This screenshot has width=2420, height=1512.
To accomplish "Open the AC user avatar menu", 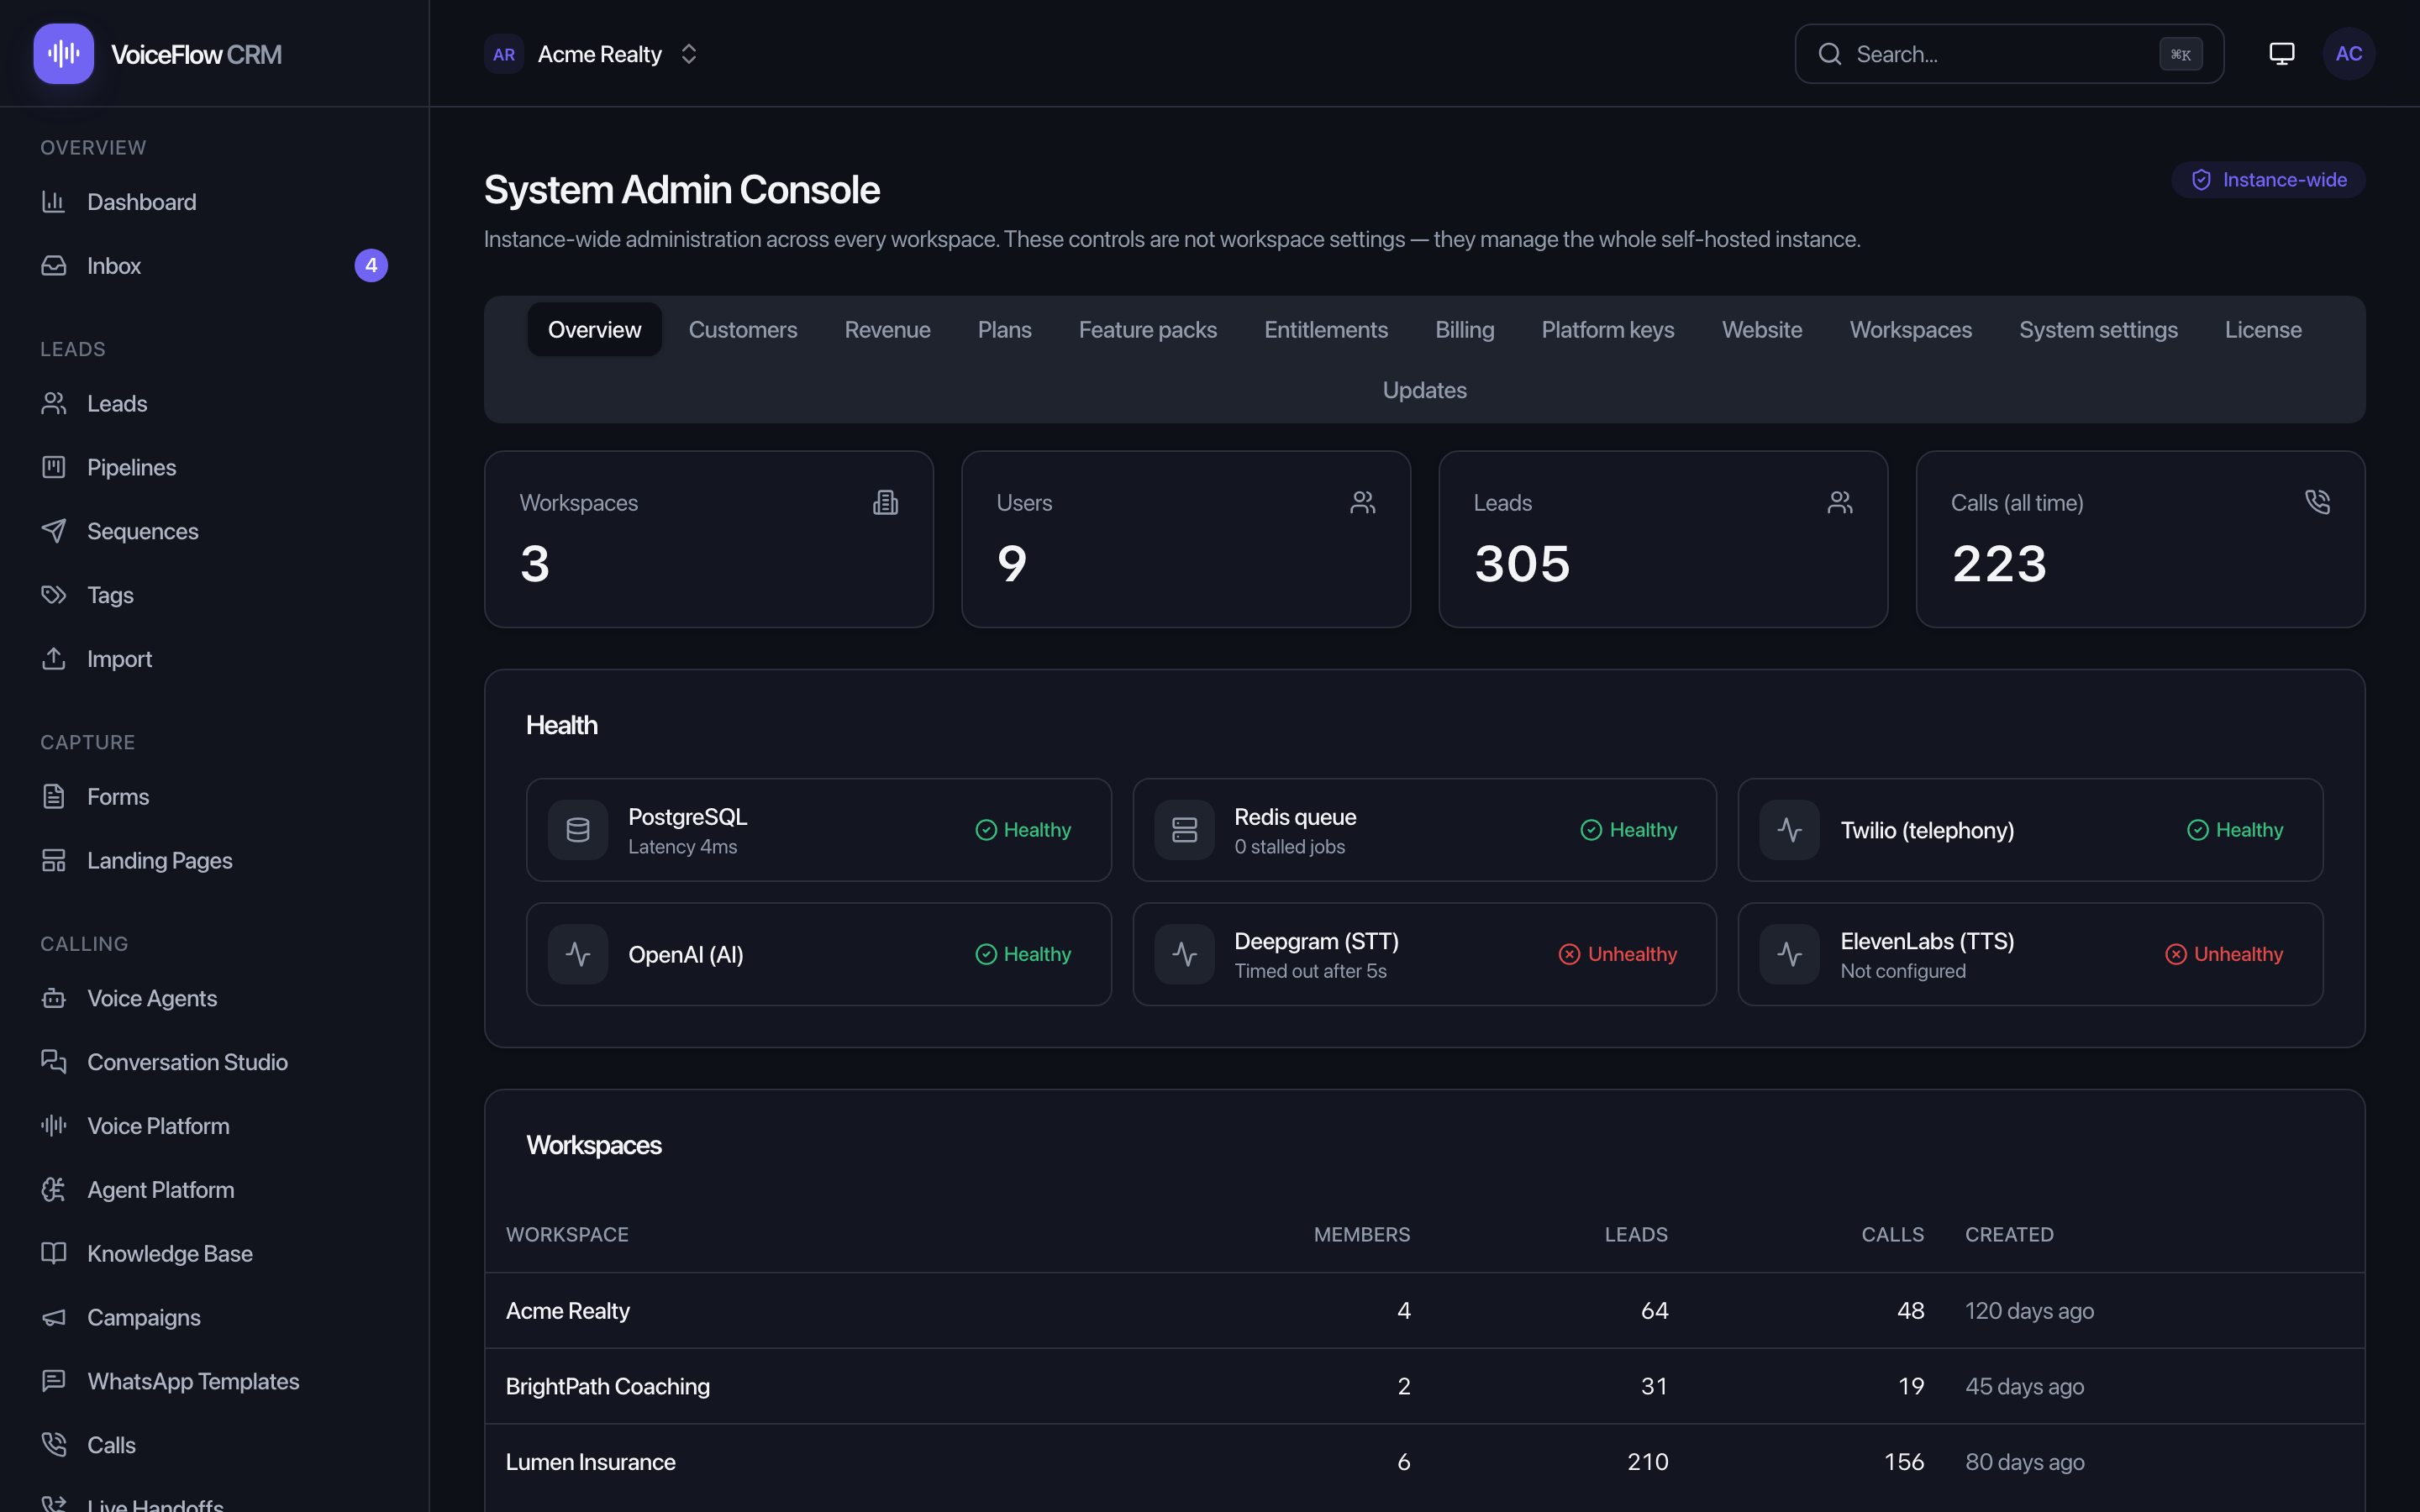I will (2348, 54).
